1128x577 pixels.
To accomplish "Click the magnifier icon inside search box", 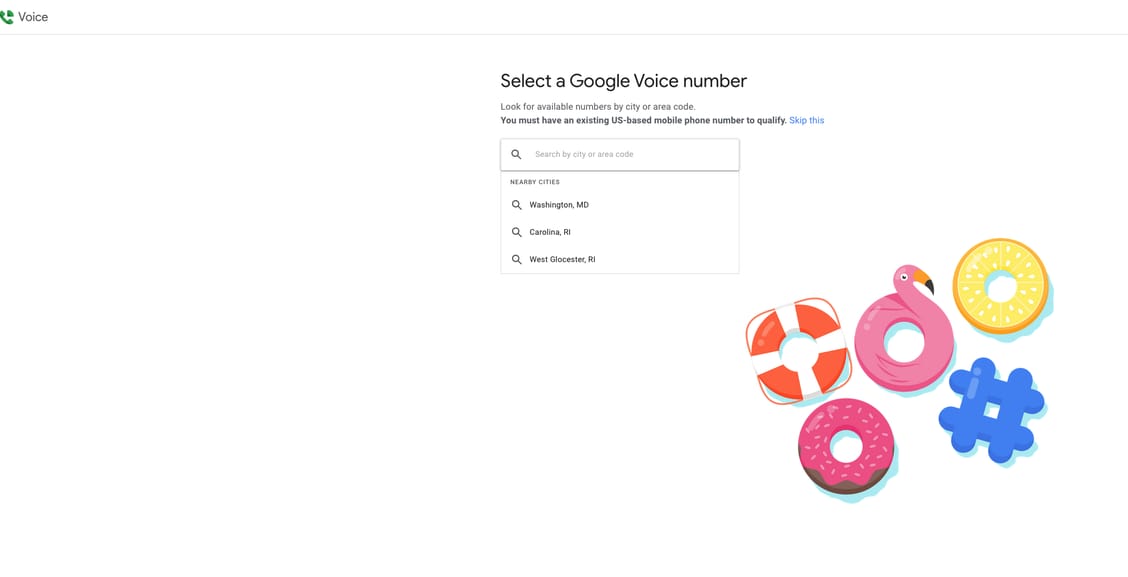I will 516,155.
